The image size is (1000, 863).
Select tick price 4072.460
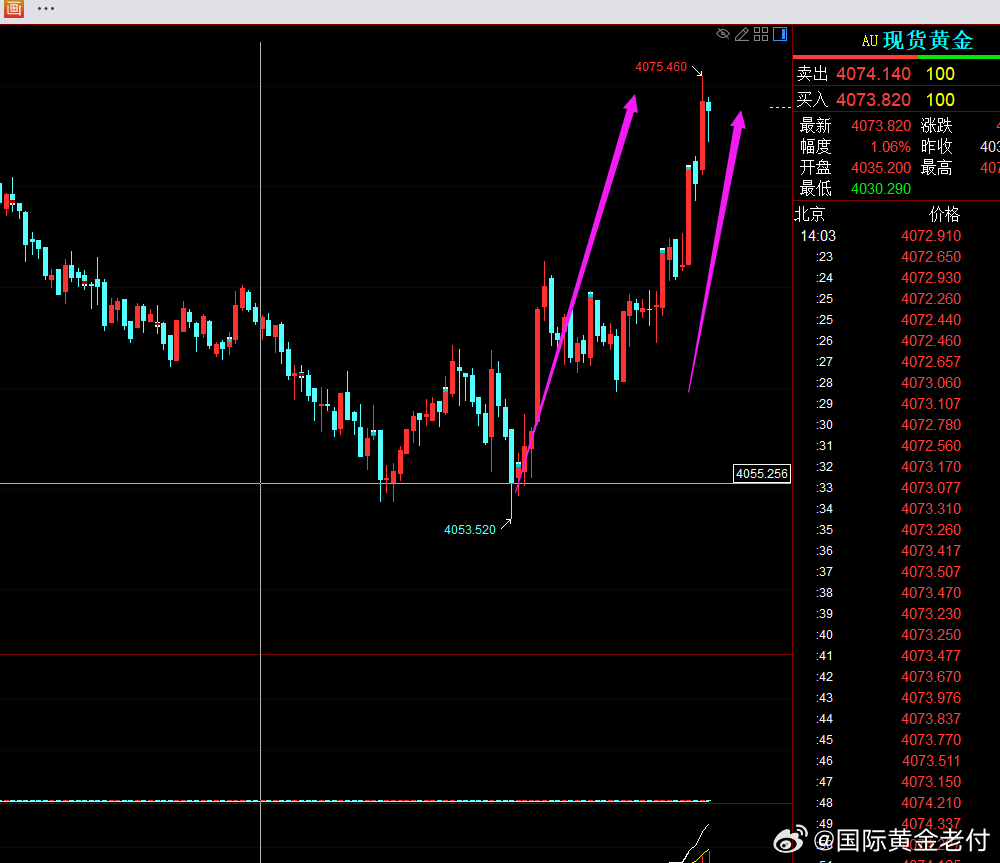tap(931, 341)
